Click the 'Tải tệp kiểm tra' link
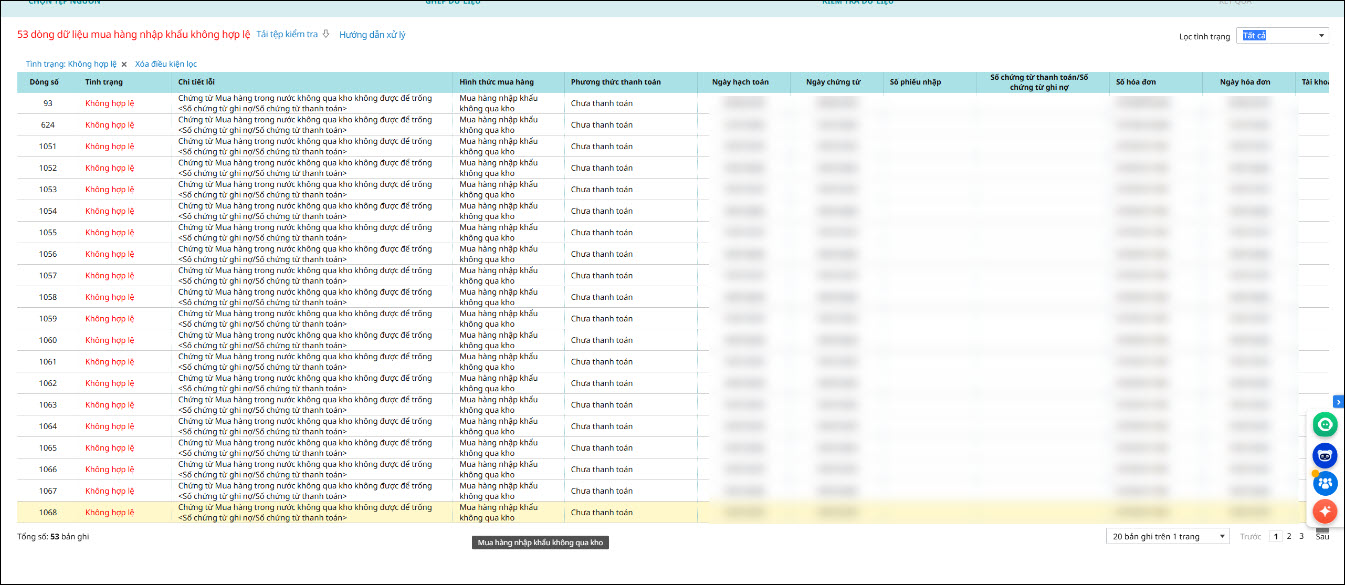 [x=287, y=34]
